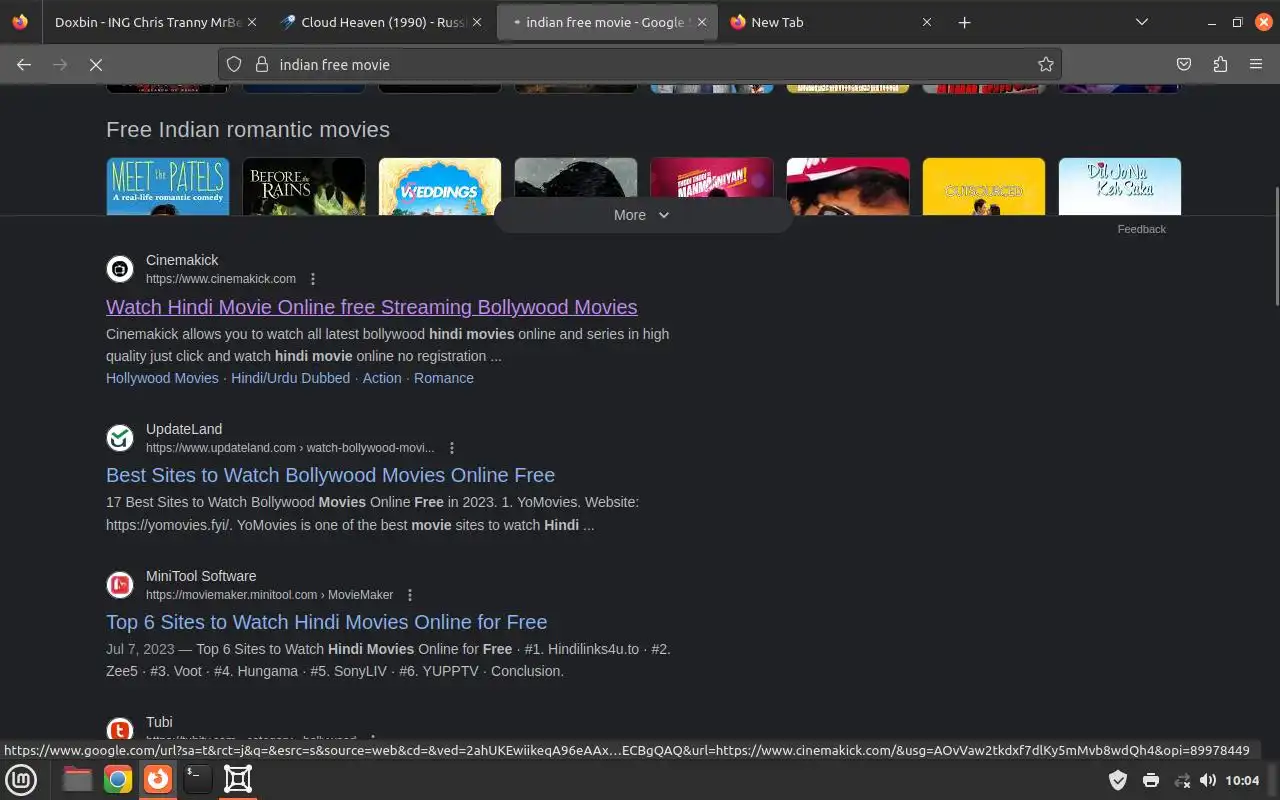The width and height of the screenshot is (1280, 800).
Task: Open the Hindi/Urdu Dubbed sitelink
Action: 291,378
